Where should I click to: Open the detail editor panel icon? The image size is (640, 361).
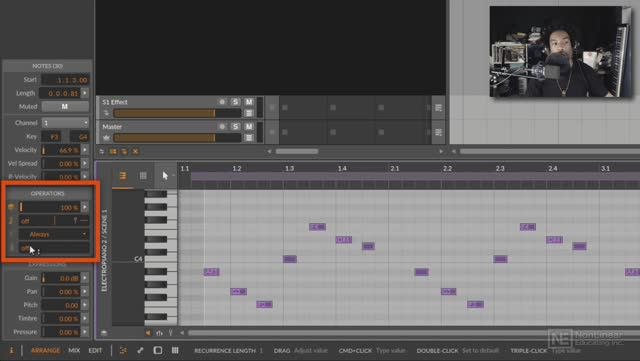tap(123, 350)
